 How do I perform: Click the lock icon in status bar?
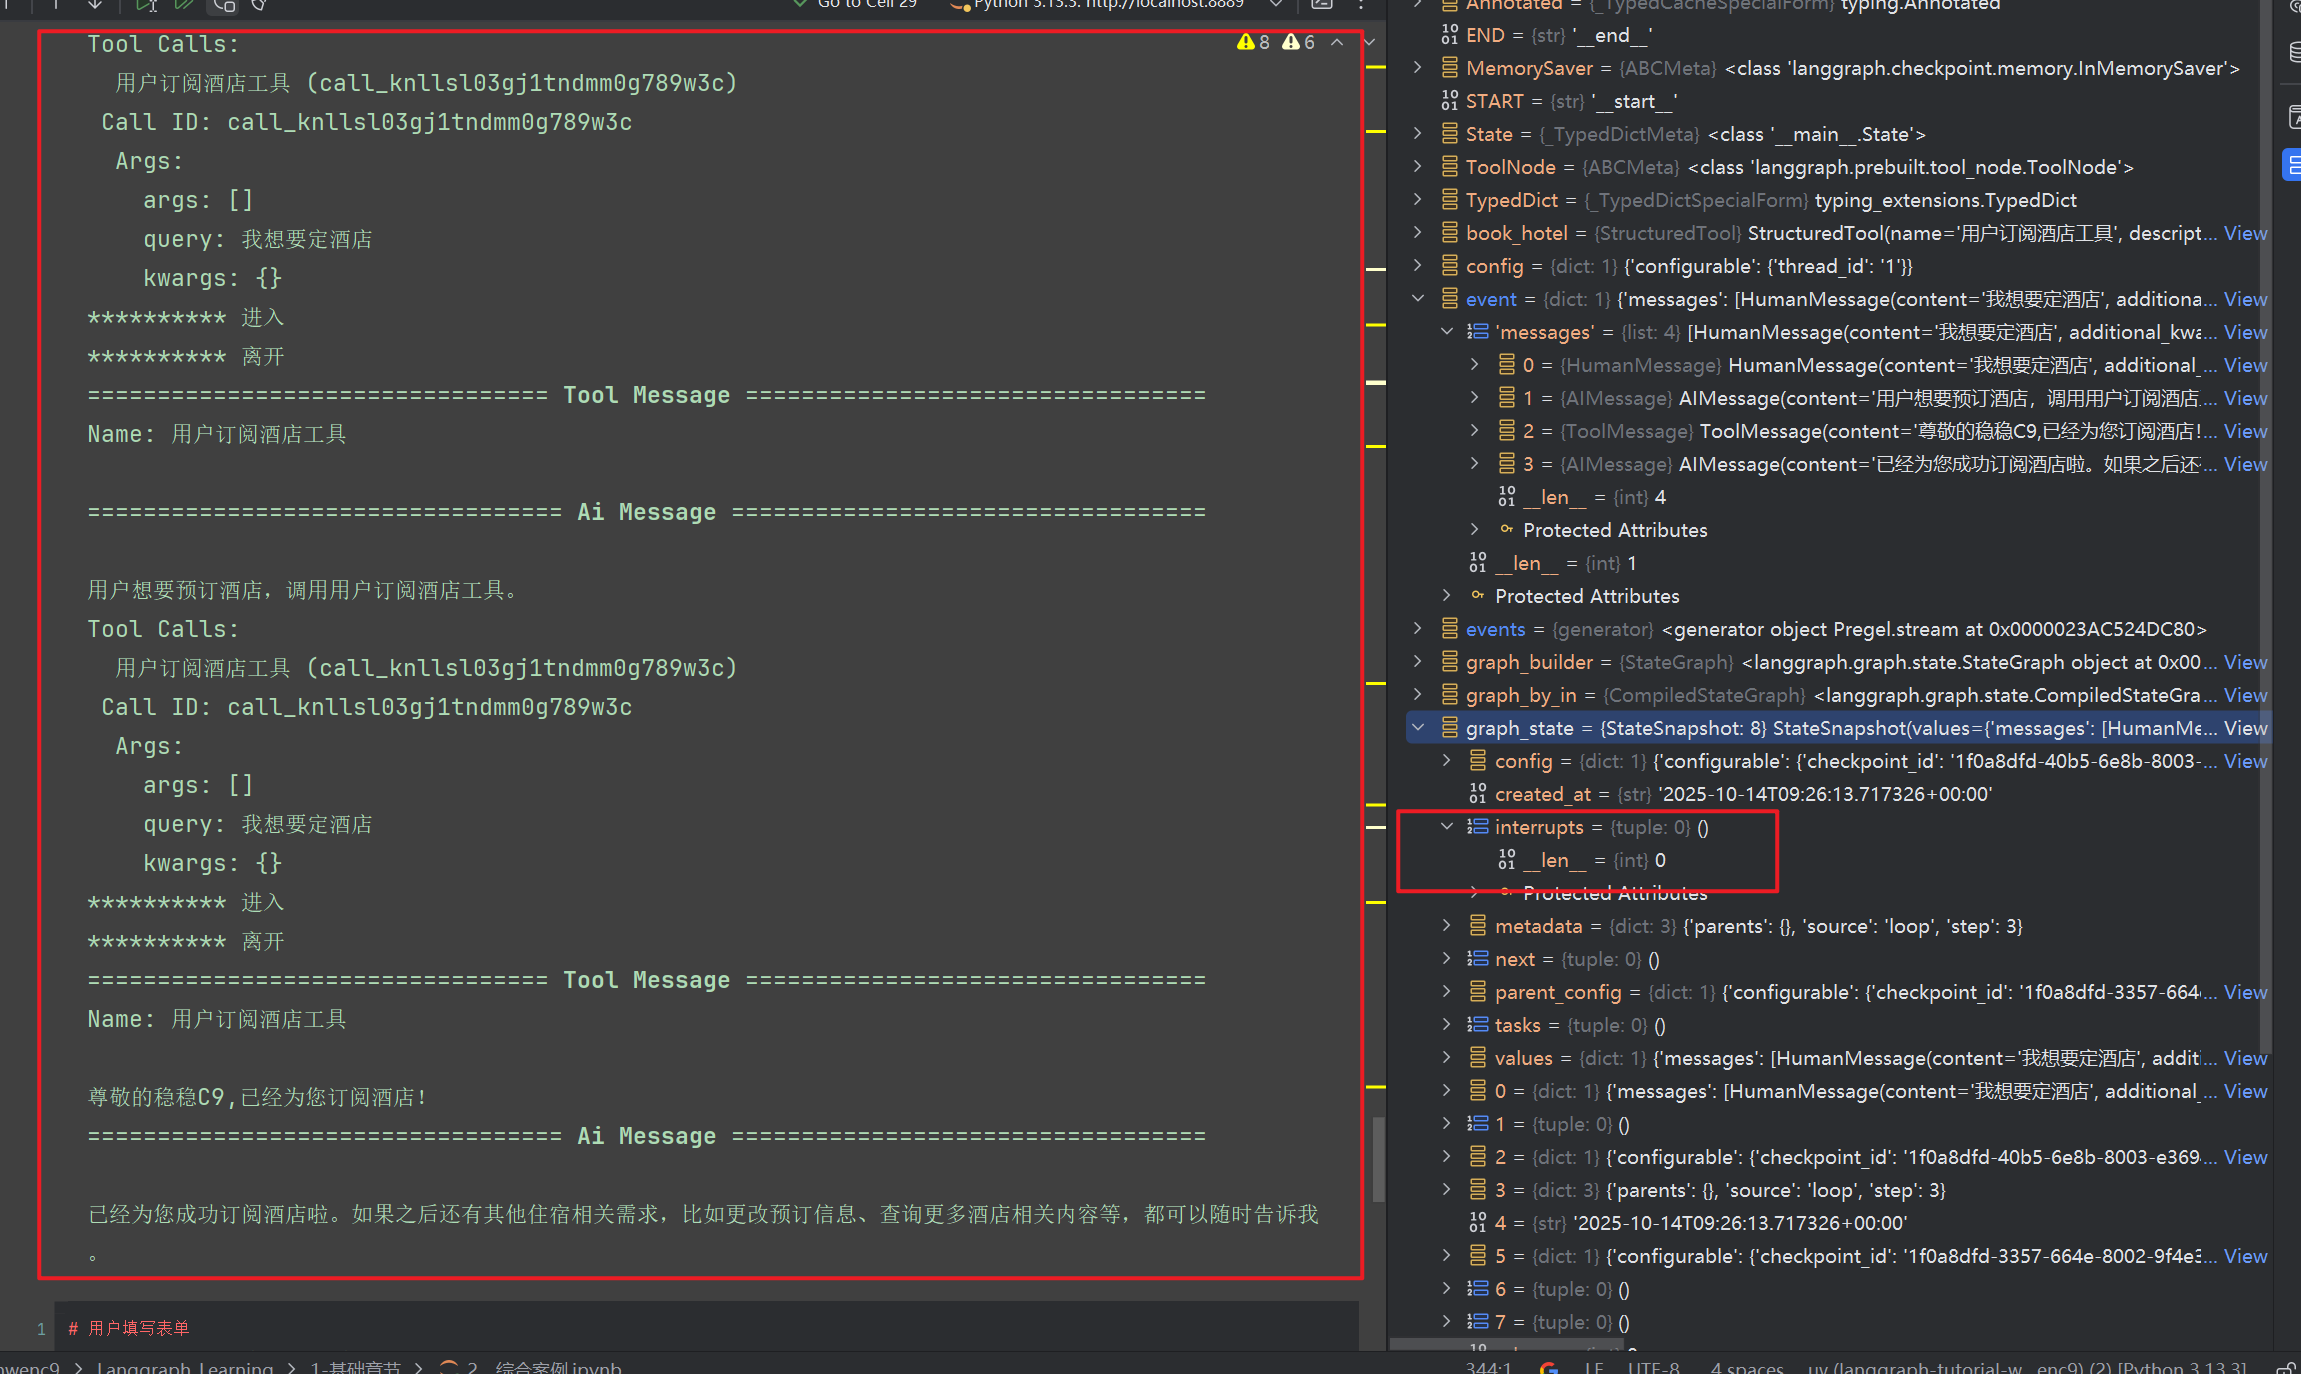[2286, 1367]
